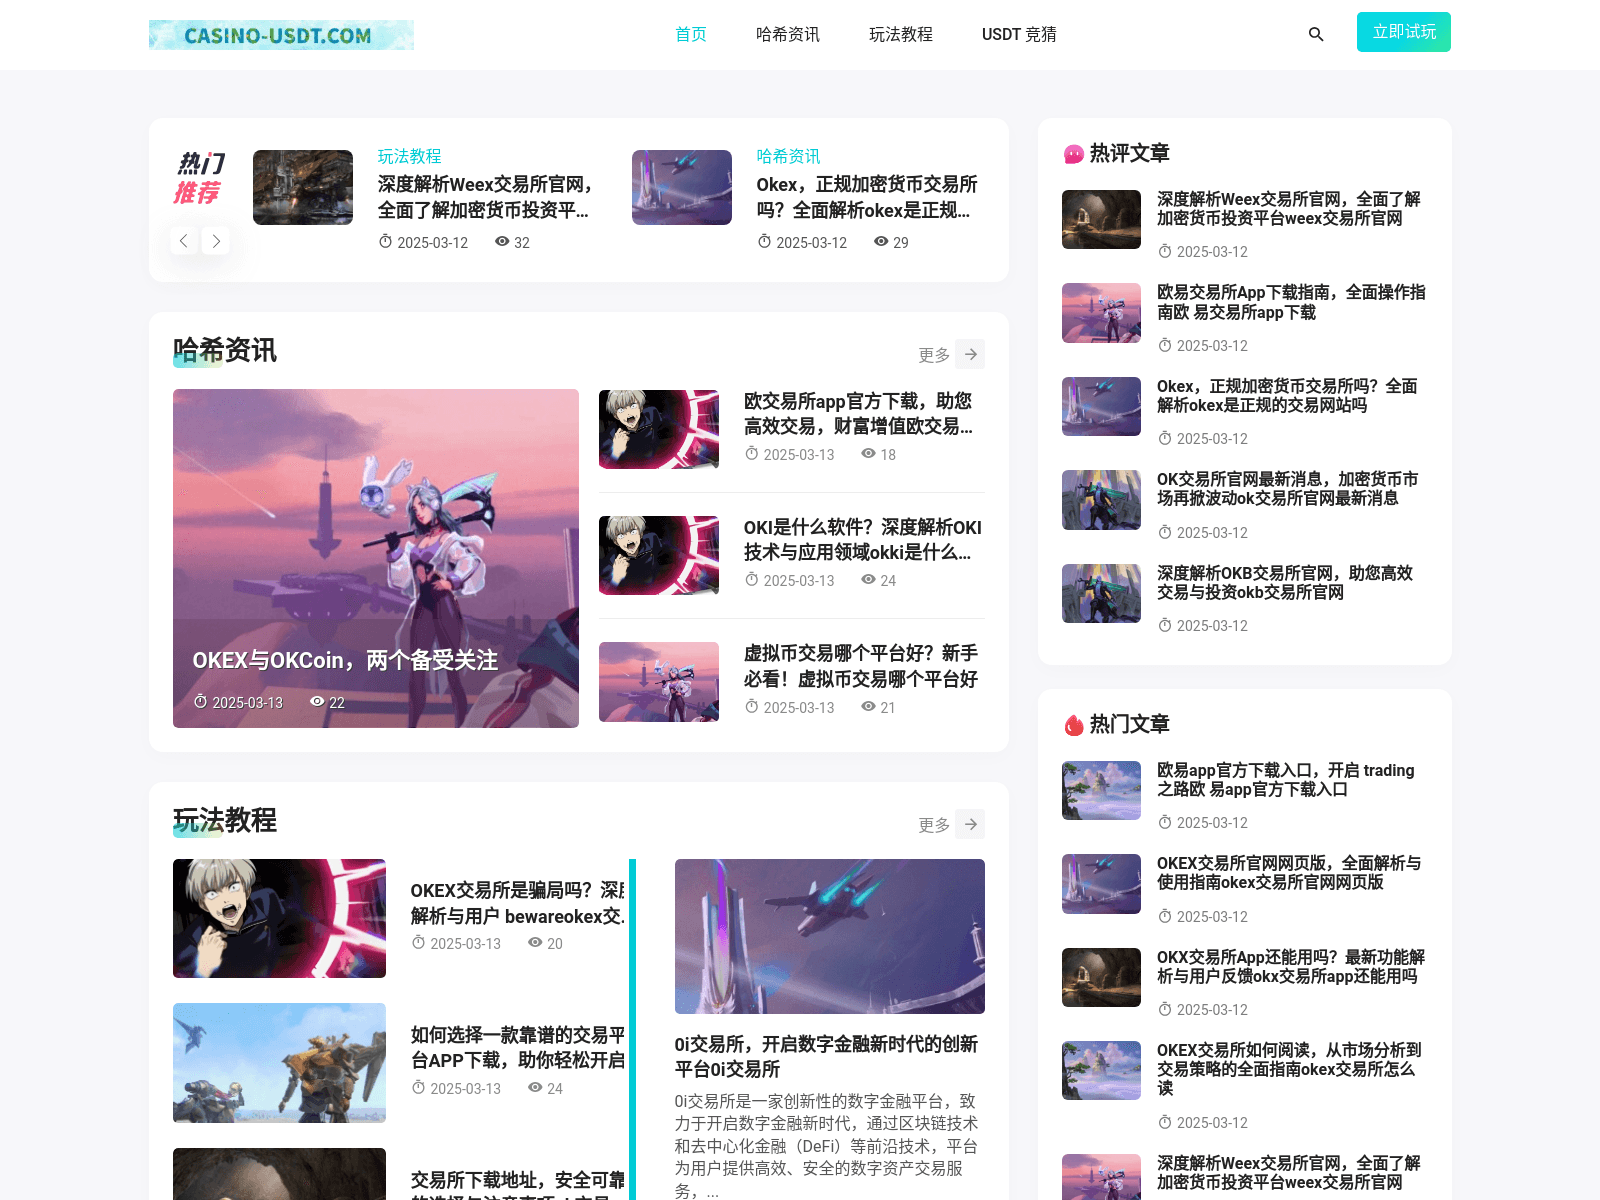Click 更多 link in 玩法教程 section
1600x1200 pixels.
tap(934, 825)
